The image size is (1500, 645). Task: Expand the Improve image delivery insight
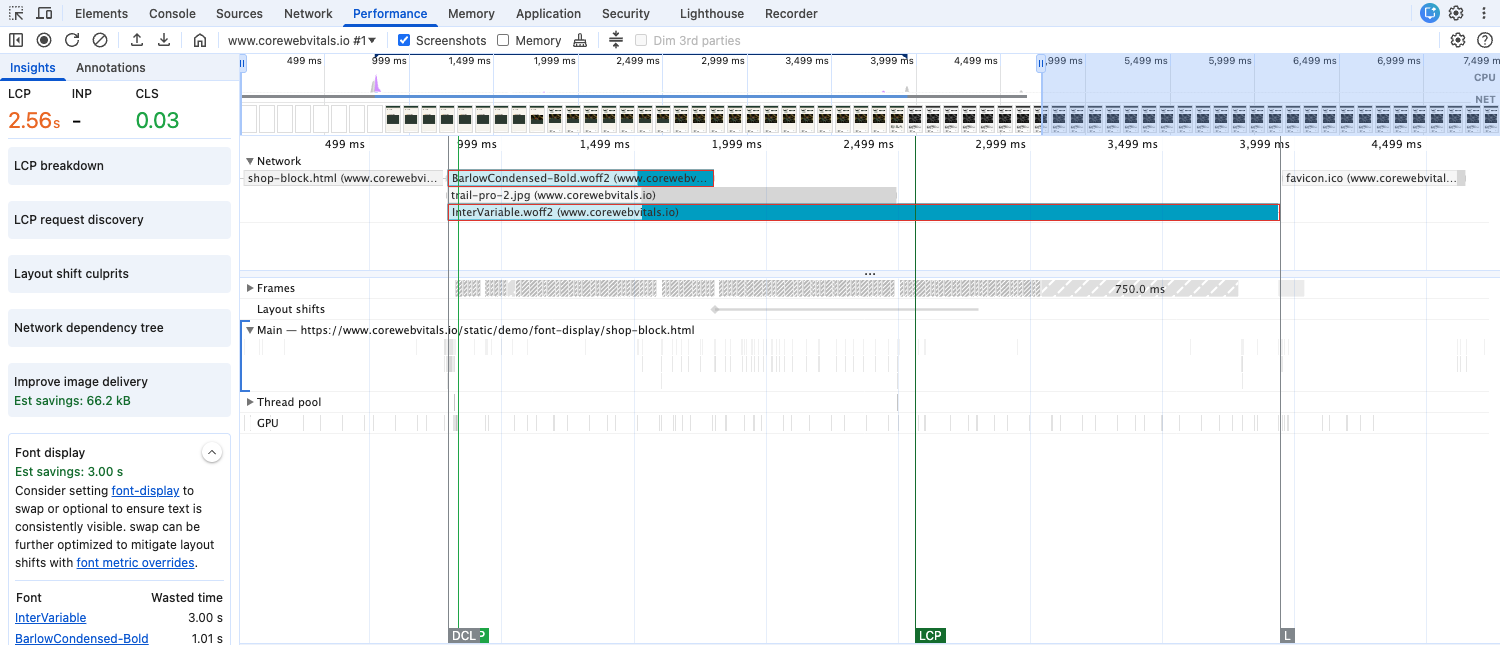click(119, 390)
